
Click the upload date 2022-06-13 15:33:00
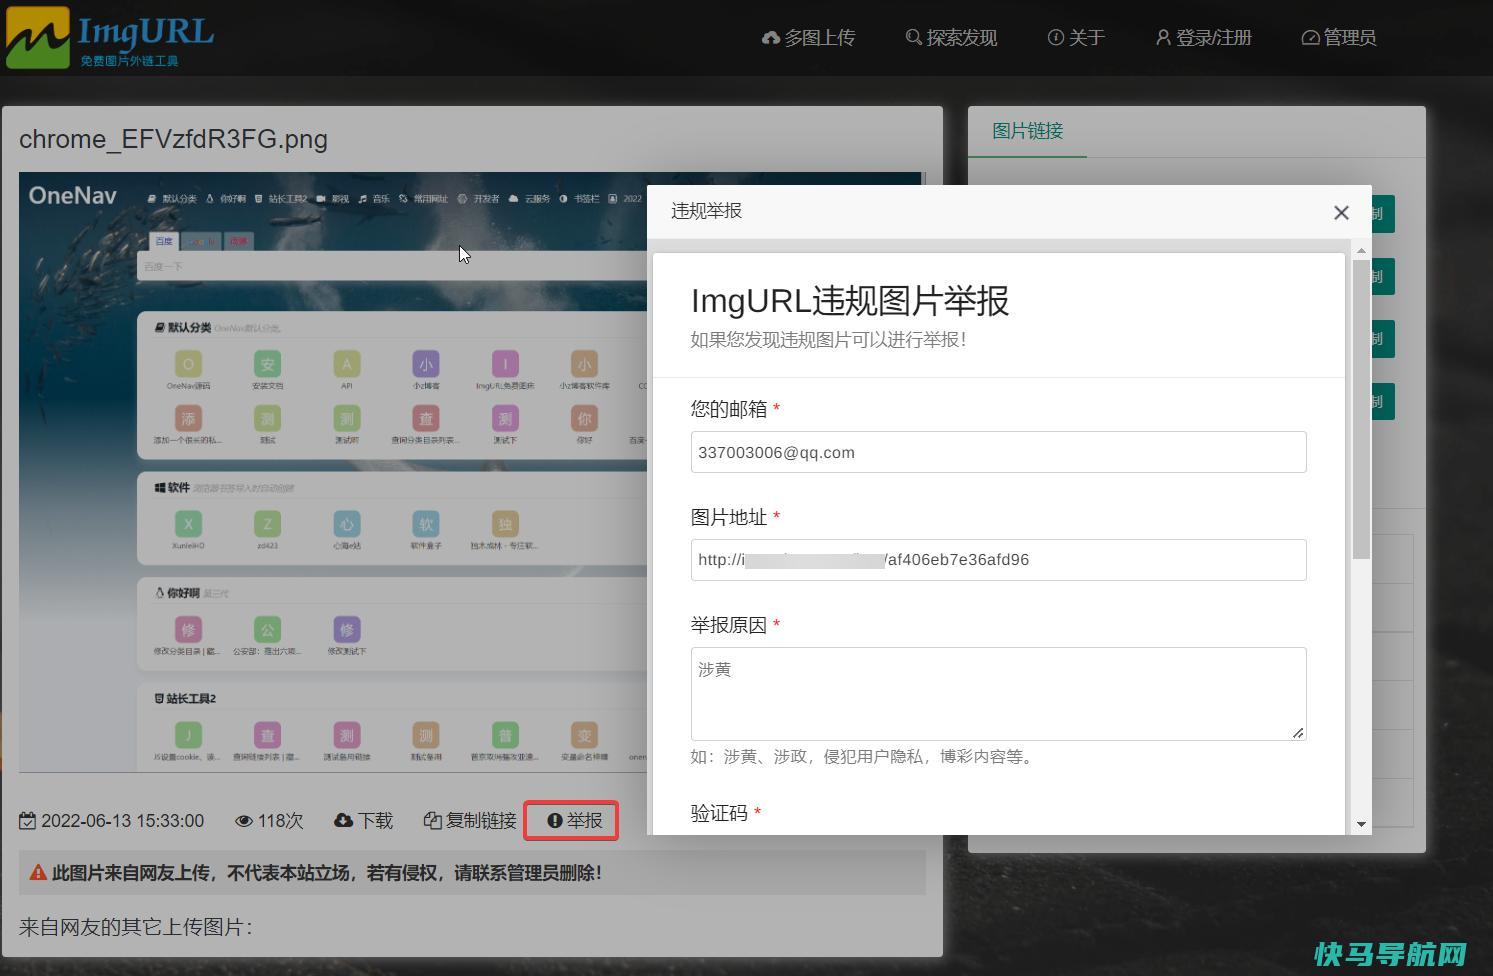(111, 821)
